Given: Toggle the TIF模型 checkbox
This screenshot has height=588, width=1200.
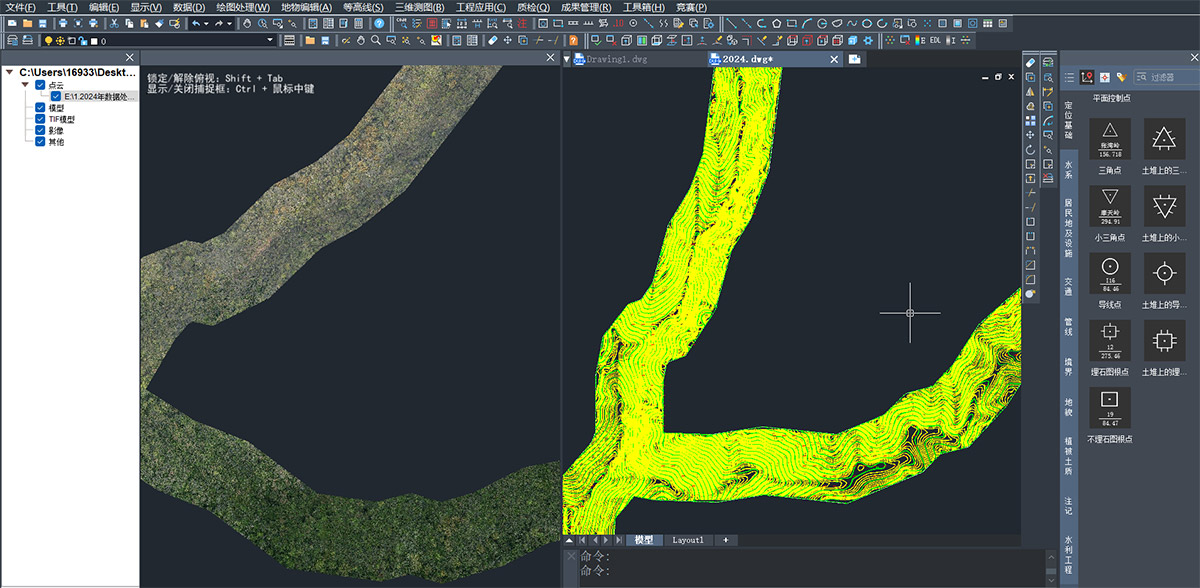Looking at the screenshot, I should [41, 119].
